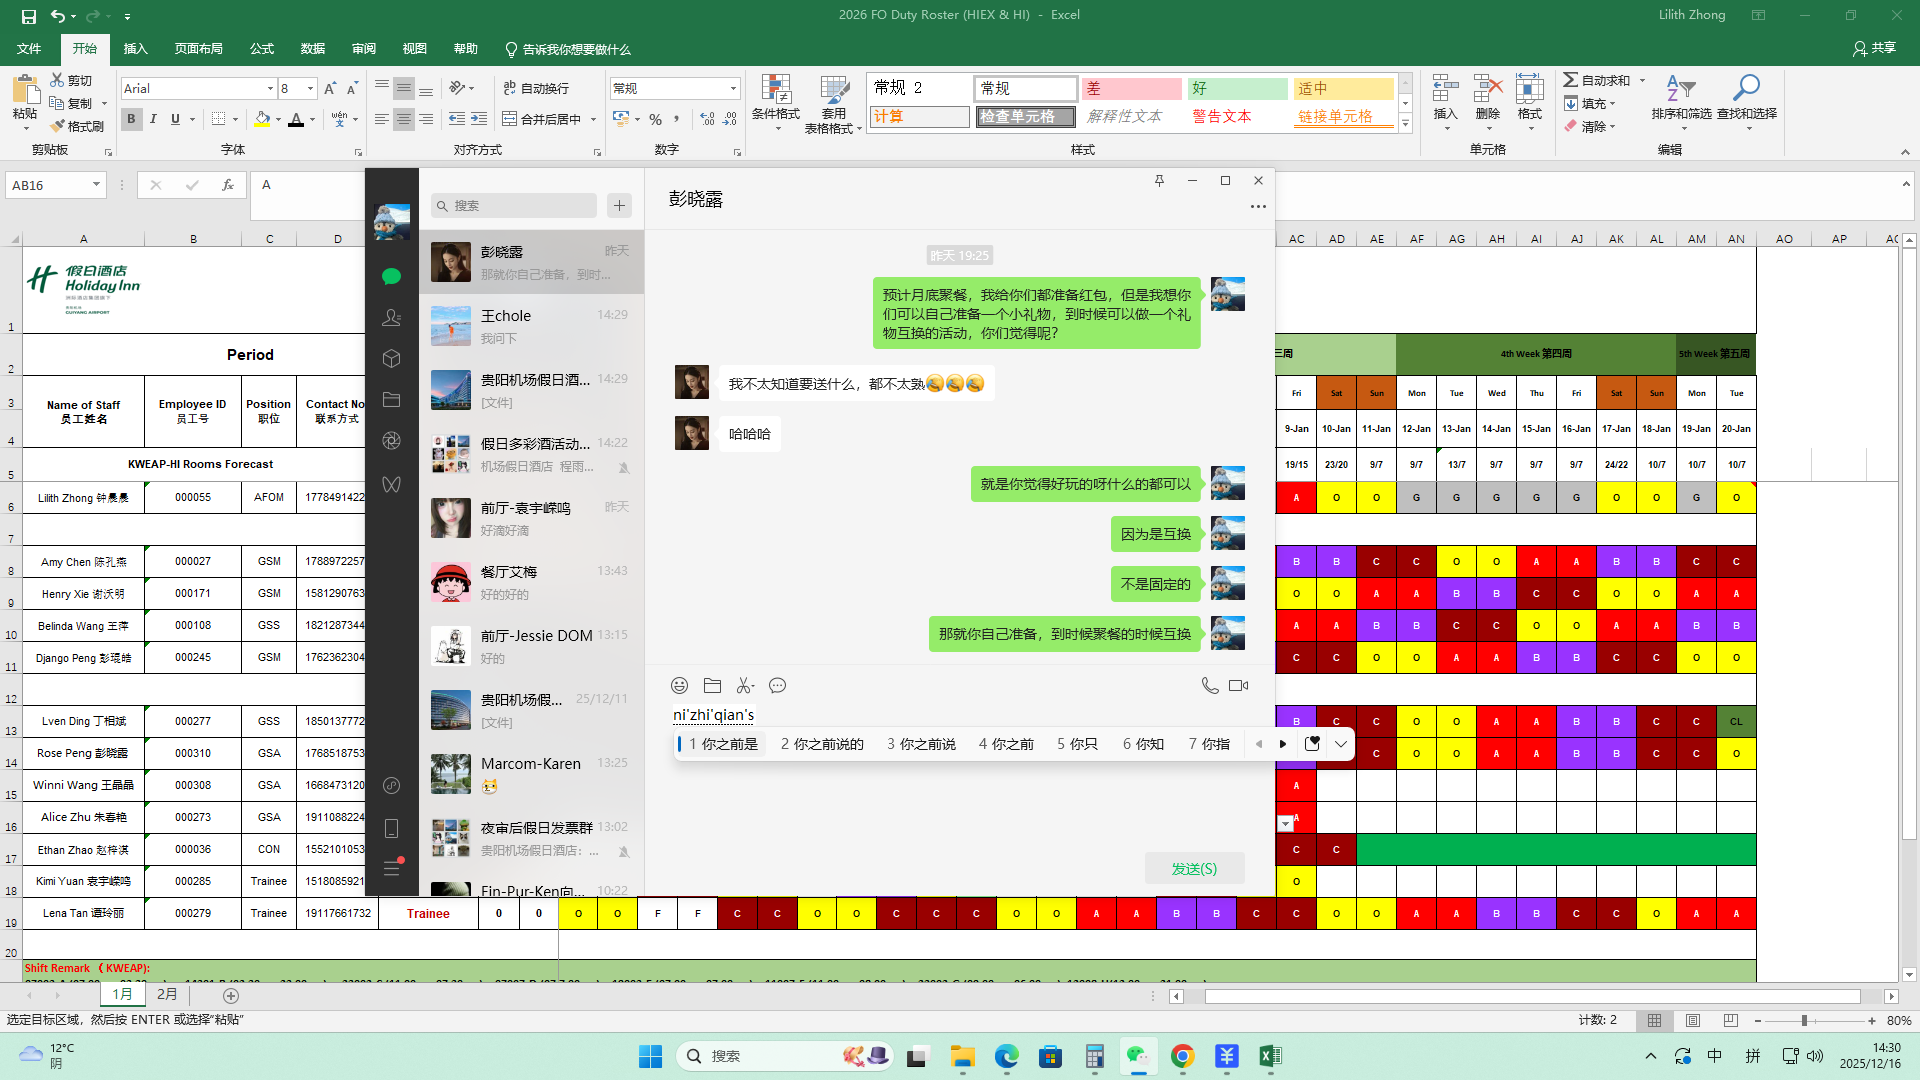The image size is (1920, 1080).
Task: Switch to the 2月 sheet tab
Action: 167,995
